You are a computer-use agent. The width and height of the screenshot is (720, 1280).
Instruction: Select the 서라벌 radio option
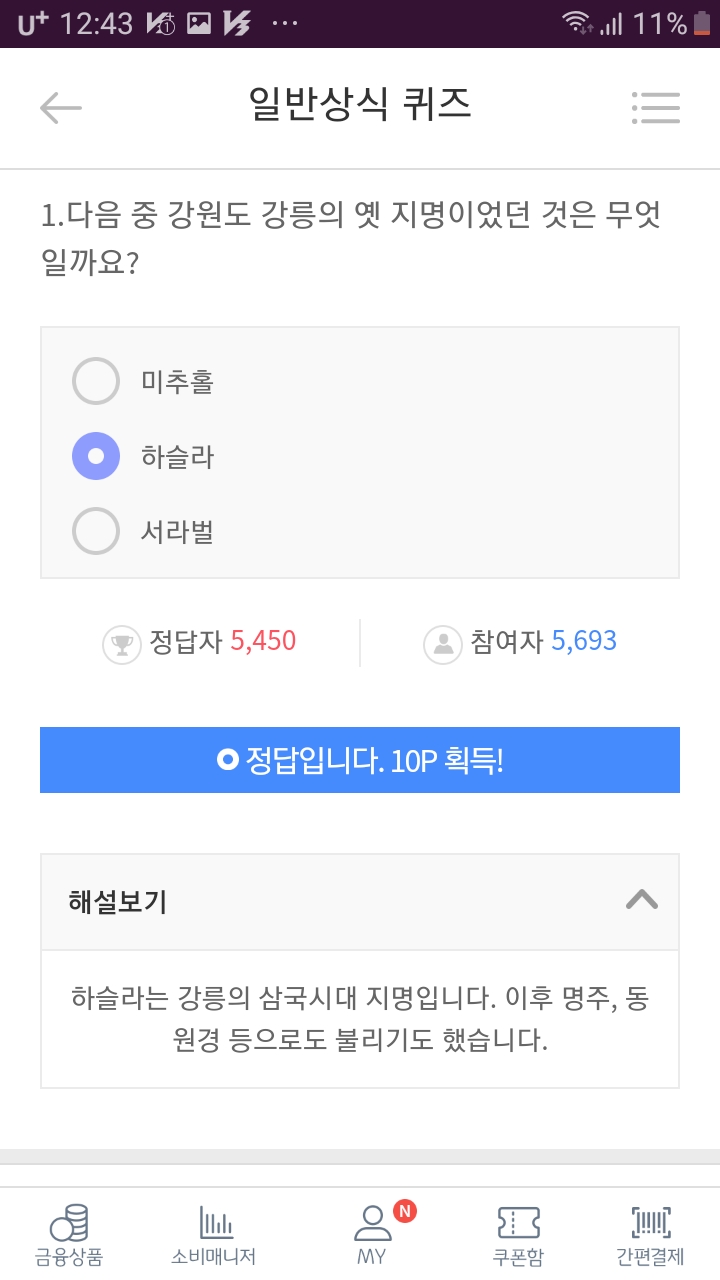click(x=96, y=531)
